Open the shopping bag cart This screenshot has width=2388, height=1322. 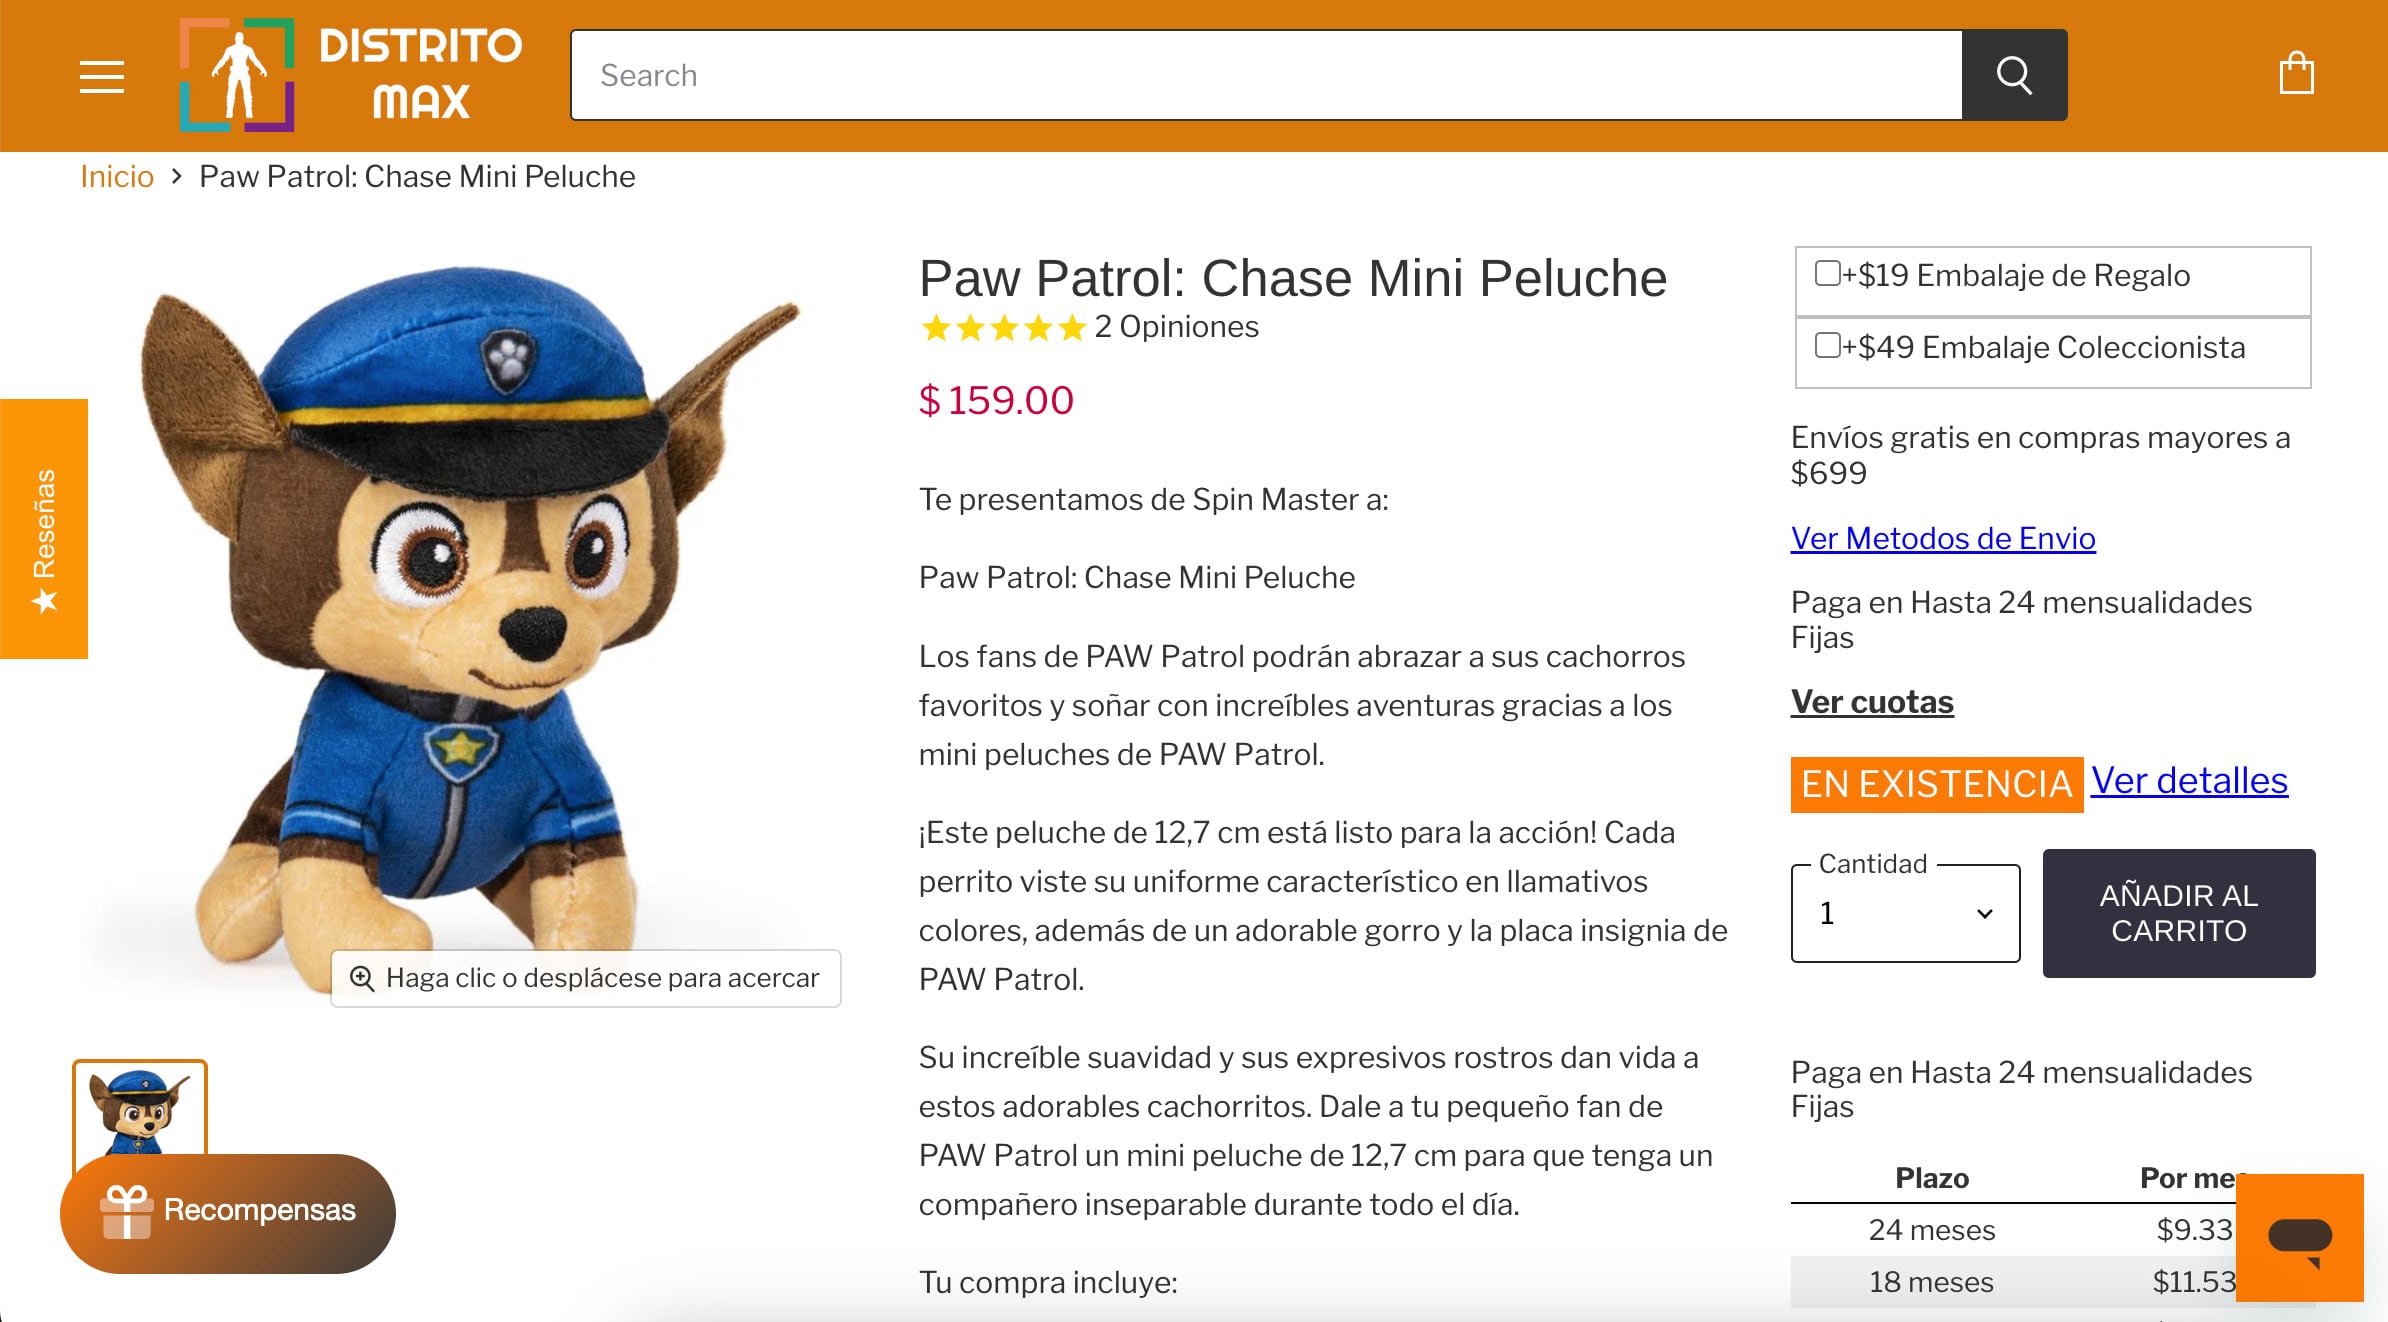coord(2296,74)
